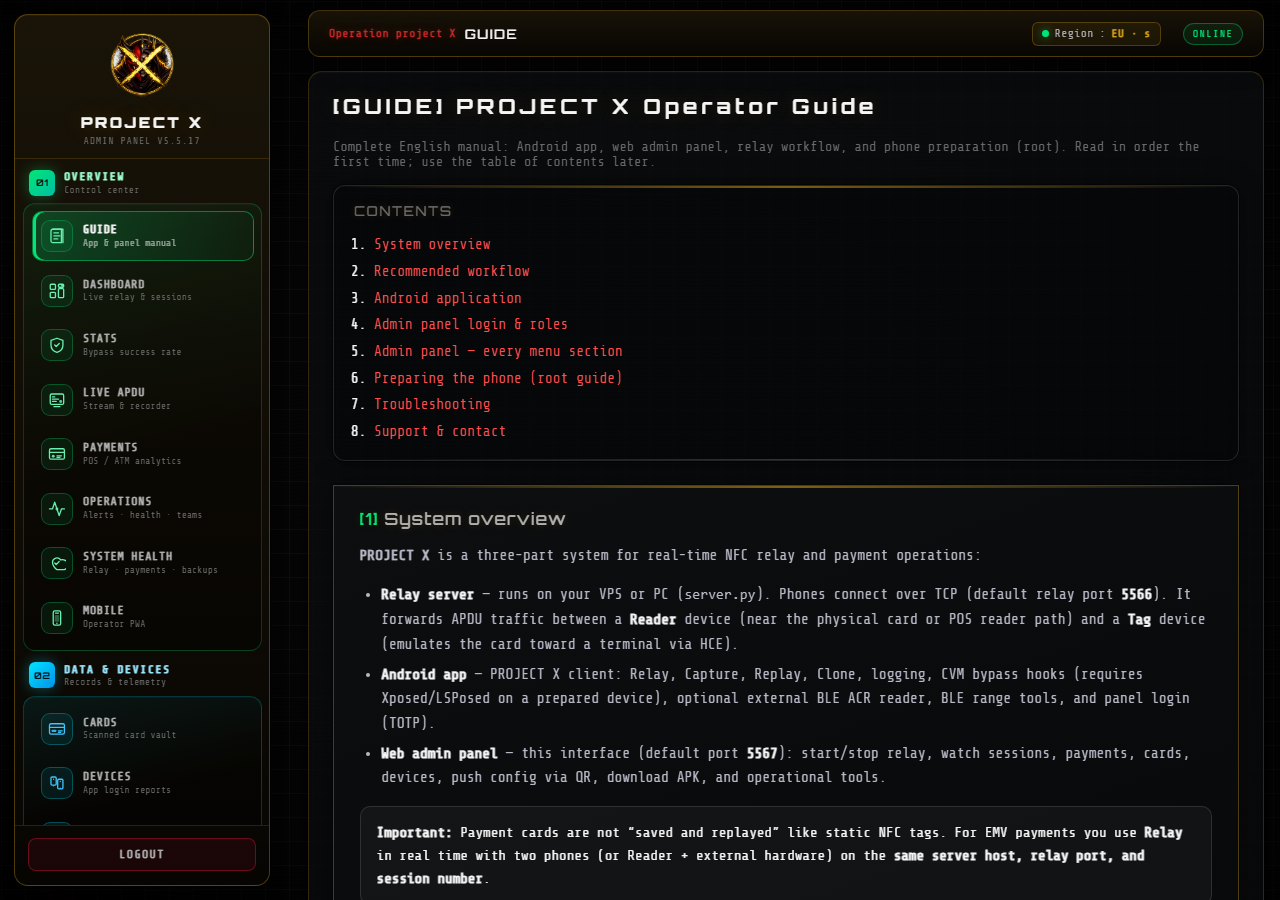This screenshot has height=900, width=1280.
Task: Click the Important: note label
Action: [x=415, y=832]
